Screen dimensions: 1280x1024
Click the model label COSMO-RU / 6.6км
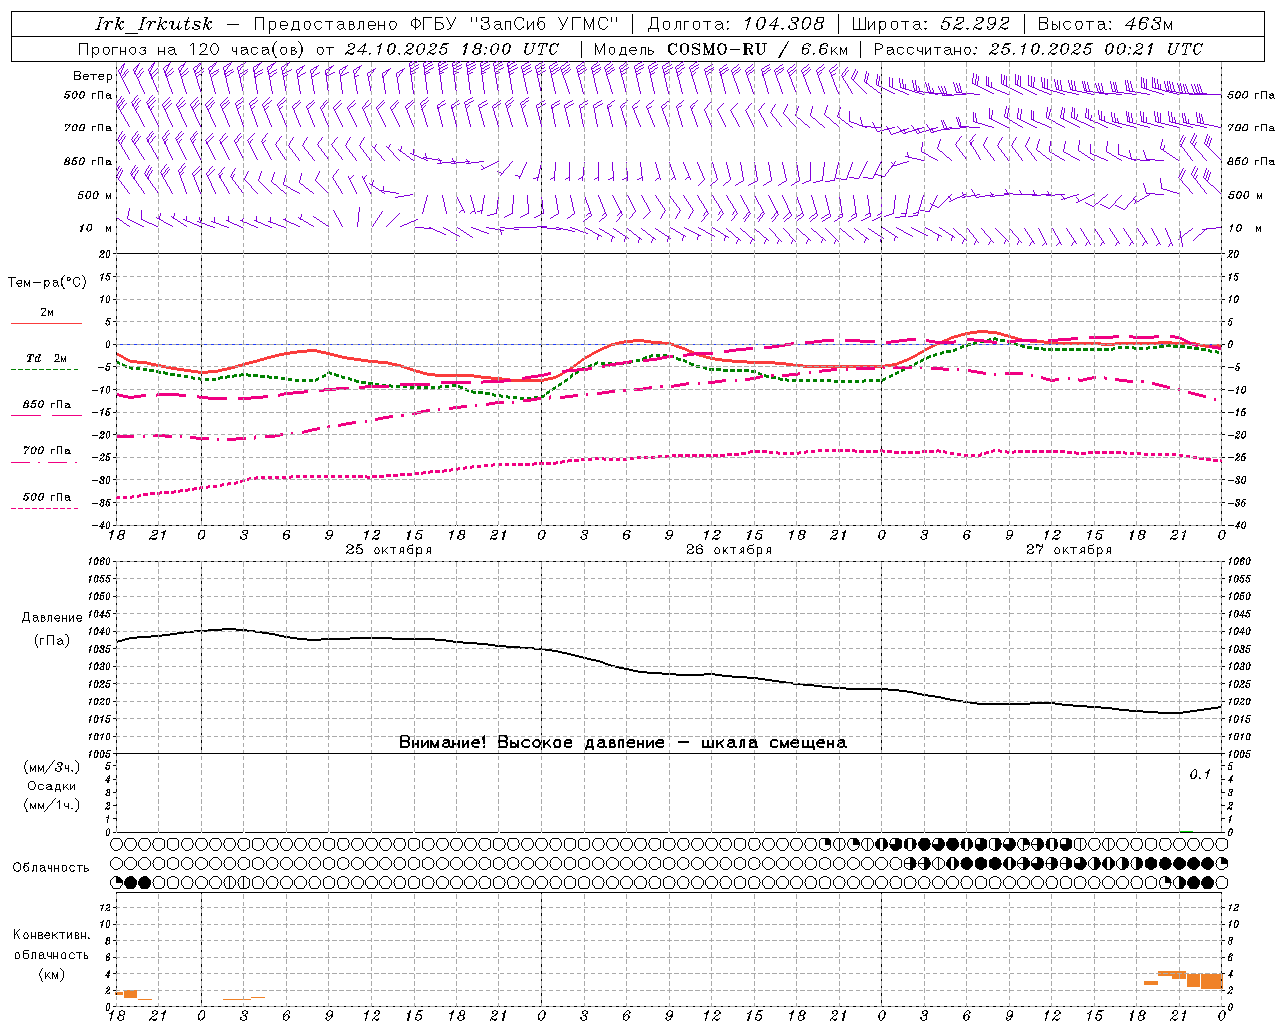[757, 49]
